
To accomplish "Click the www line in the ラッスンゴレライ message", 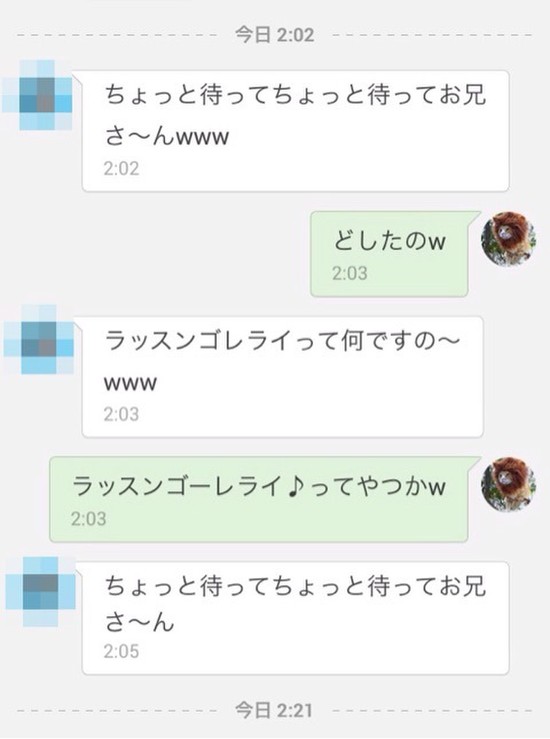I will tap(130, 383).
